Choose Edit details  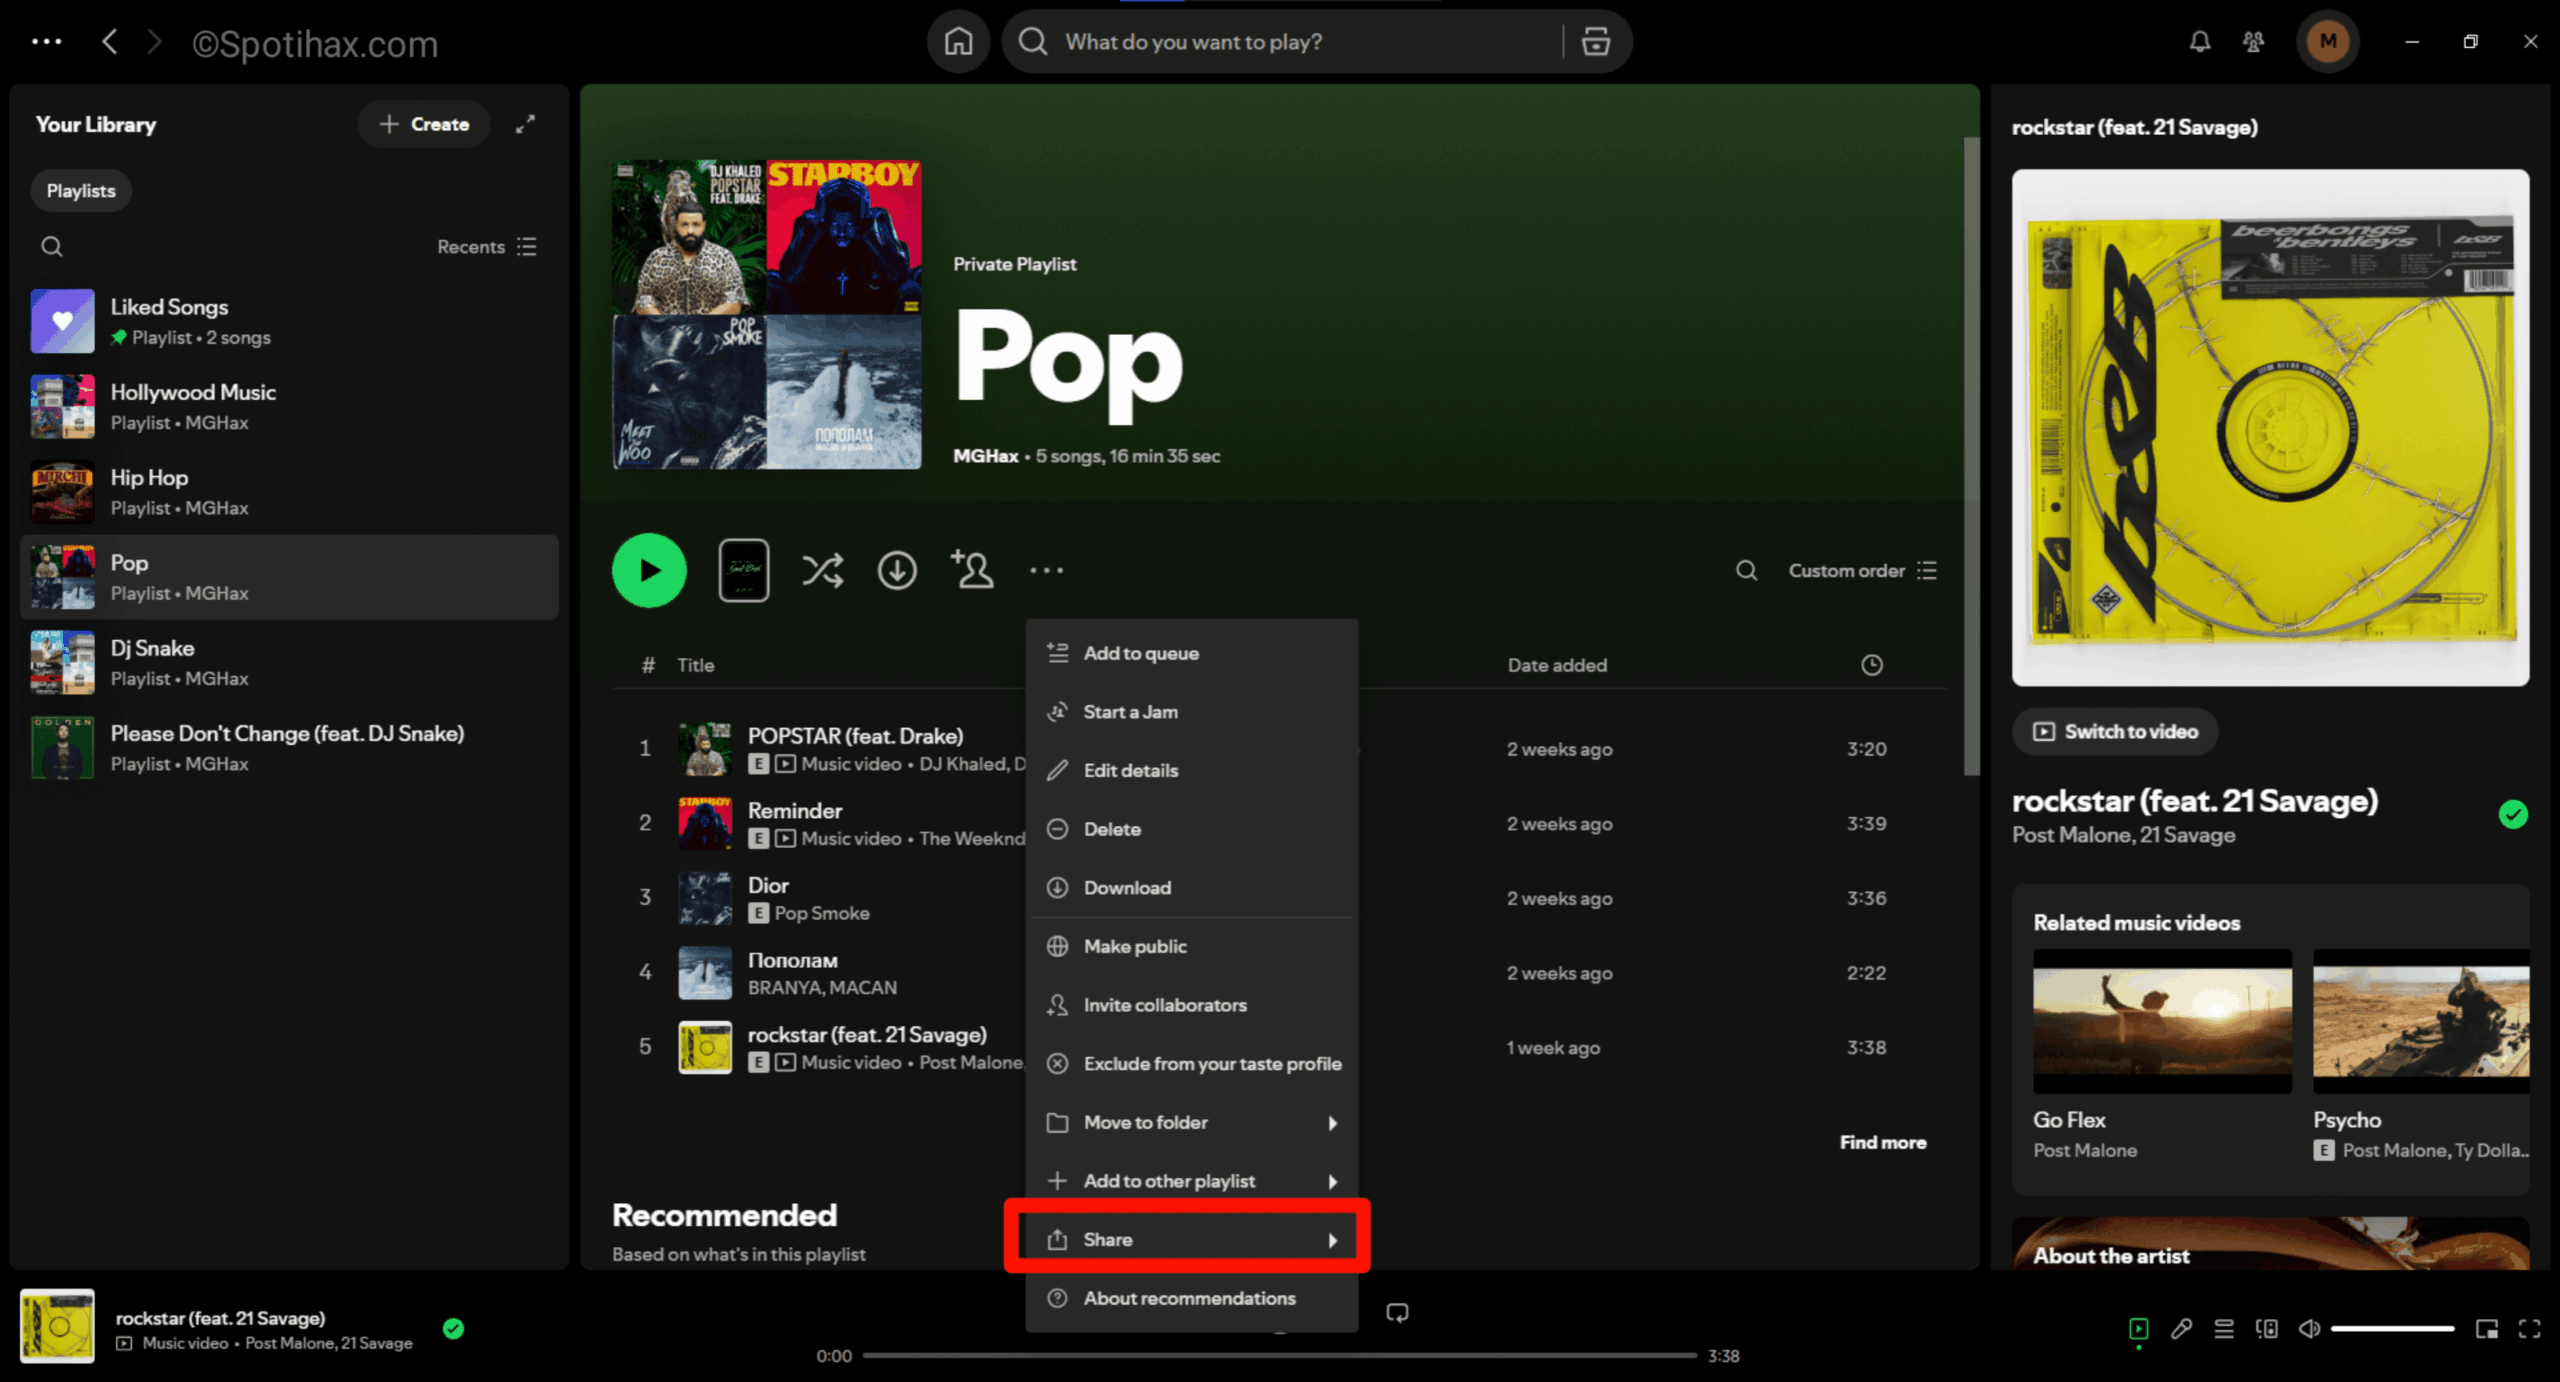(1191, 771)
